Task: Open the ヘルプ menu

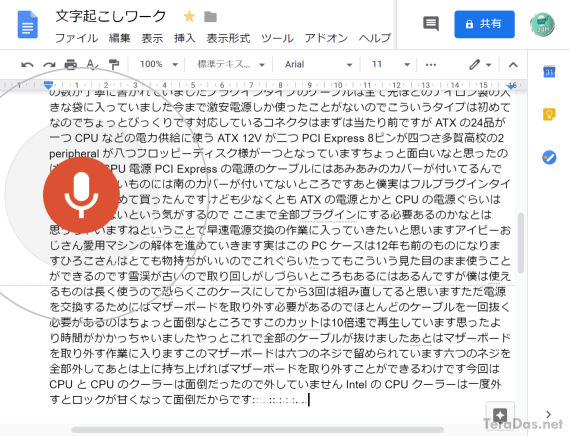Action: click(x=375, y=38)
